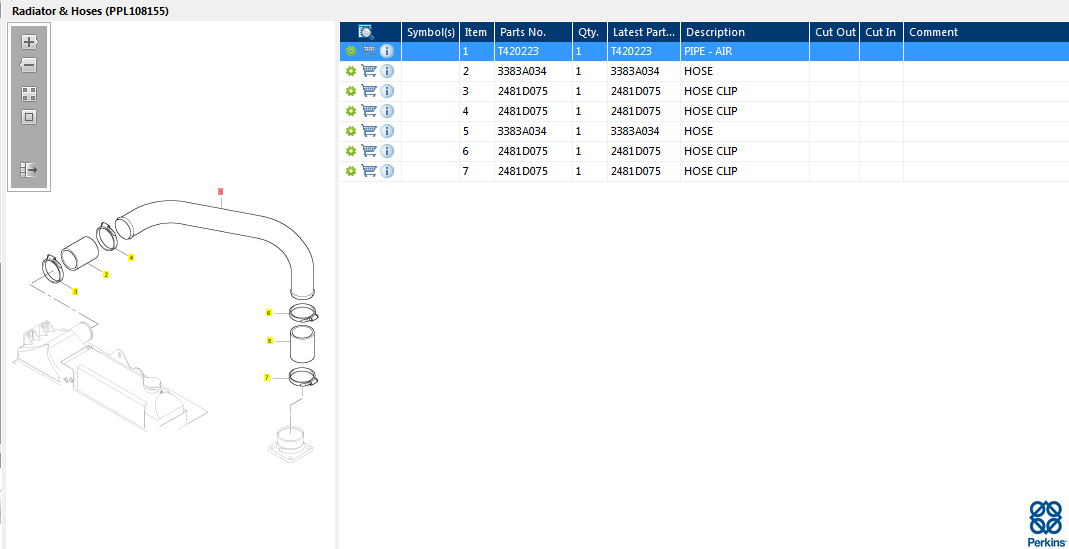Click the single-square fit view icon
The image size is (1069, 549).
pos(29,117)
